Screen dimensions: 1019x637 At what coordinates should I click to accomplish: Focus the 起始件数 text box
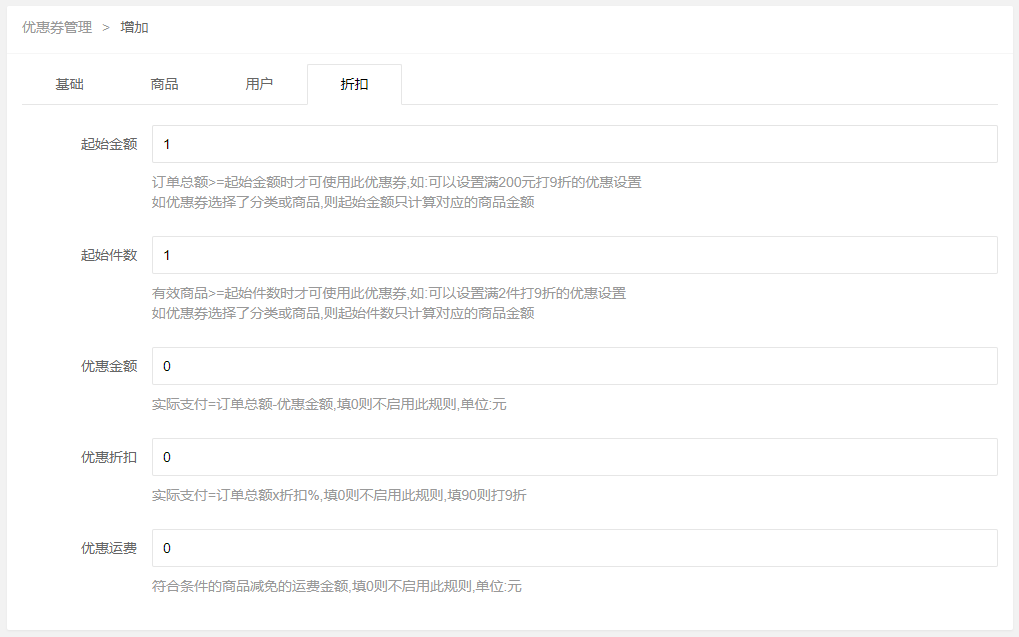point(574,255)
